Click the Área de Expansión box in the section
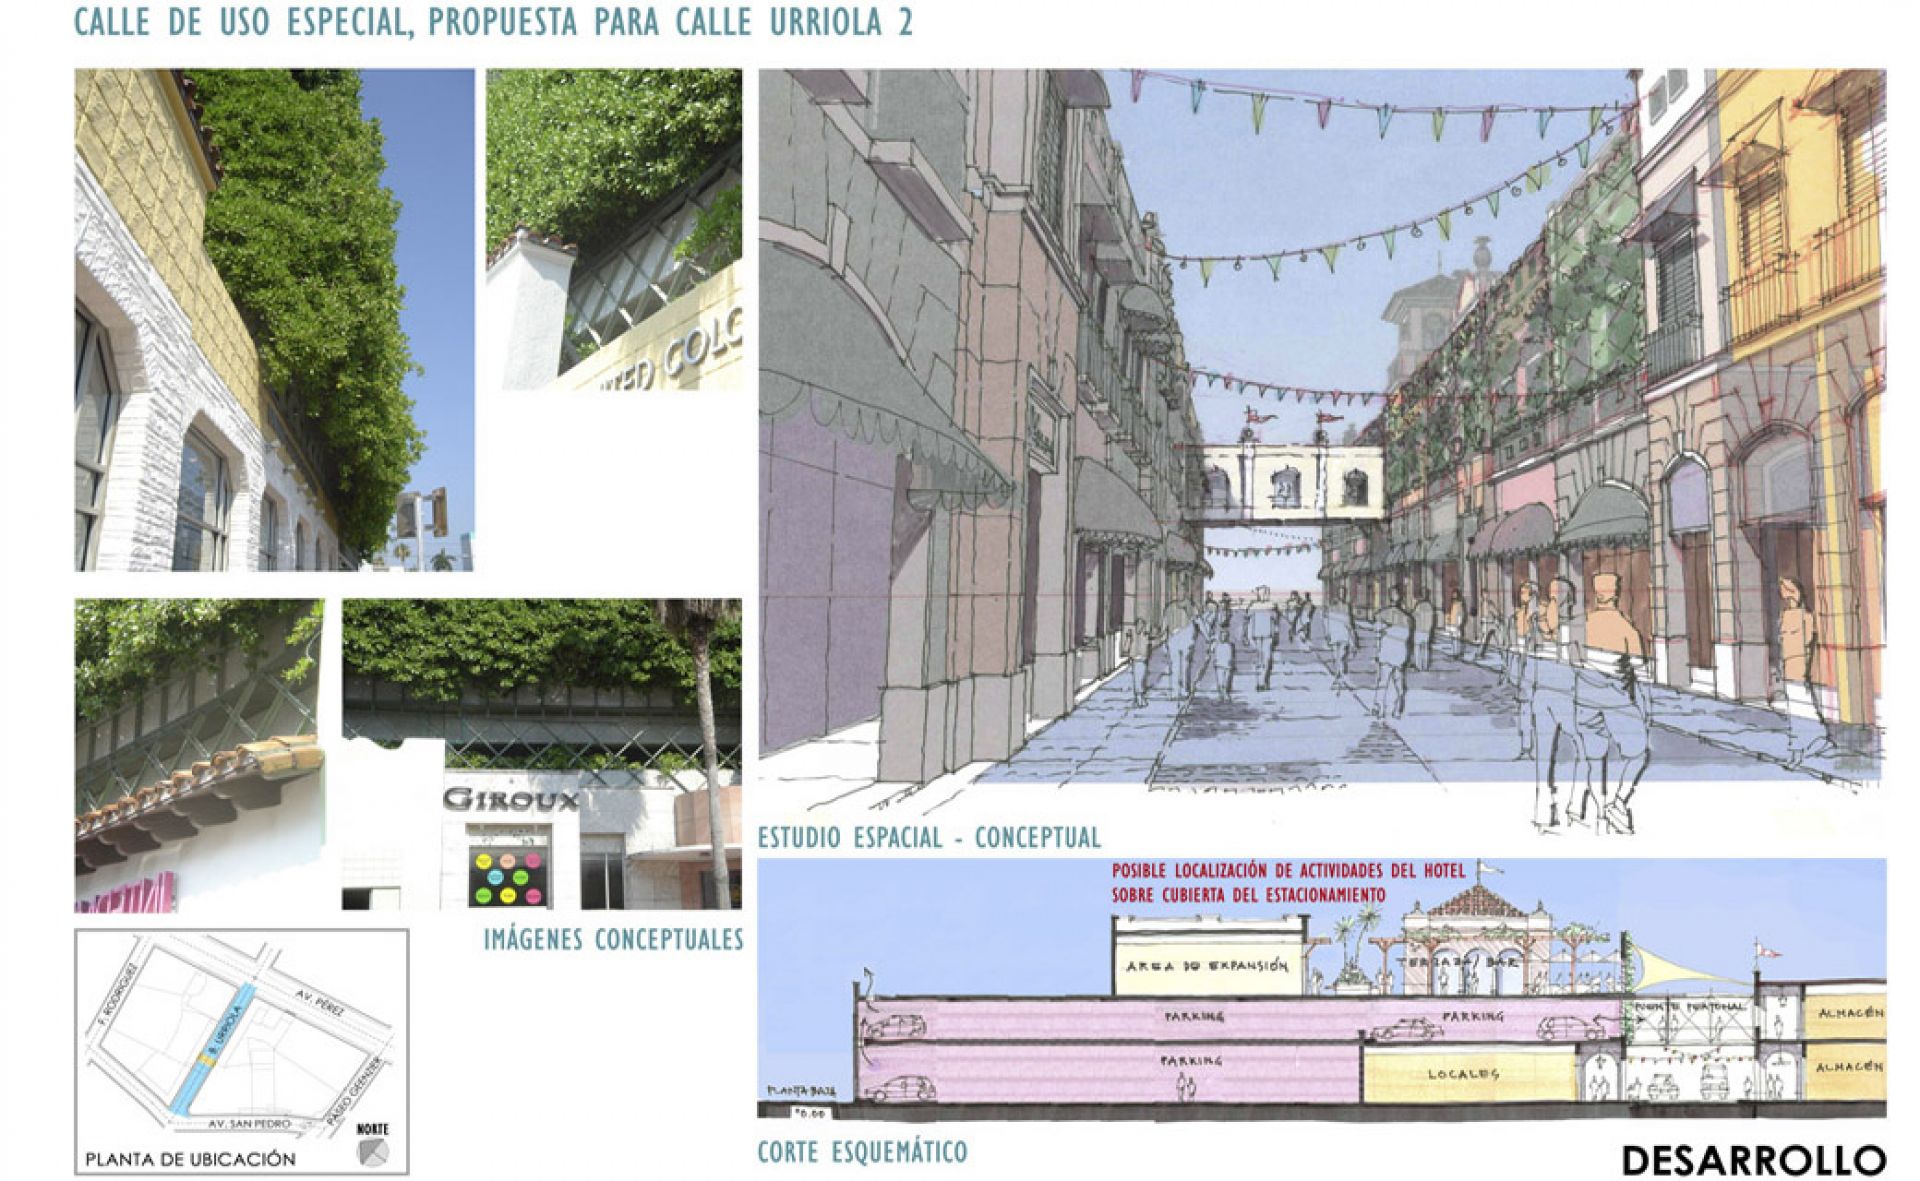 point(1206,966)
